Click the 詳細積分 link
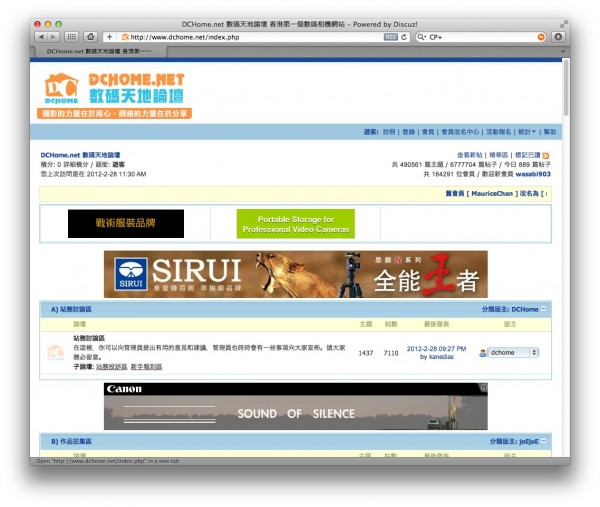This screenshot has height=507, width=600. click(x=75, y=165)
